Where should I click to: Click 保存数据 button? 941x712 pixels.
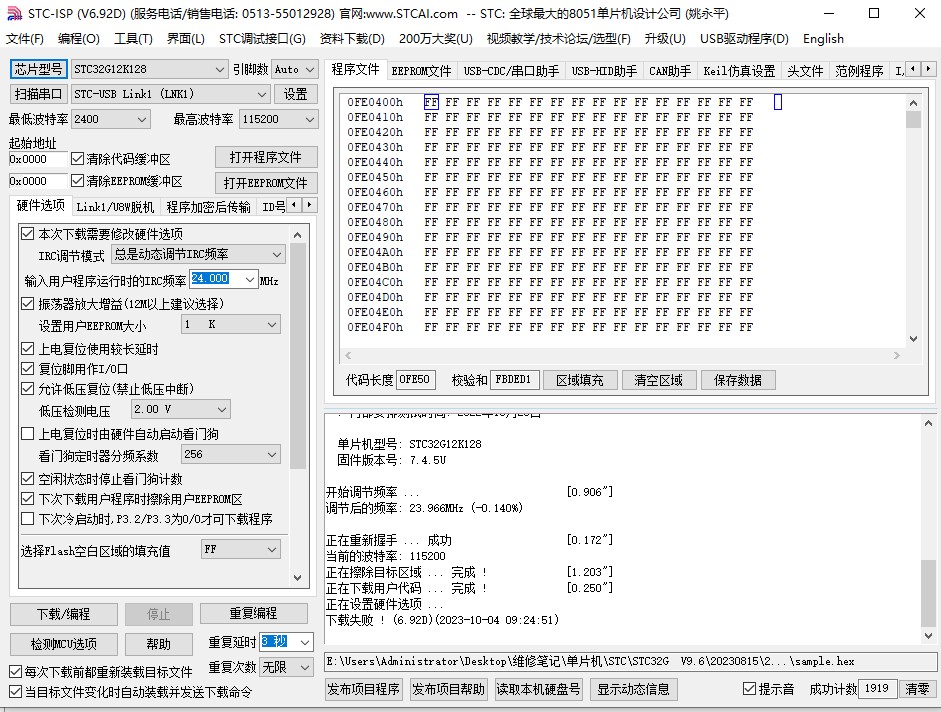738,380
